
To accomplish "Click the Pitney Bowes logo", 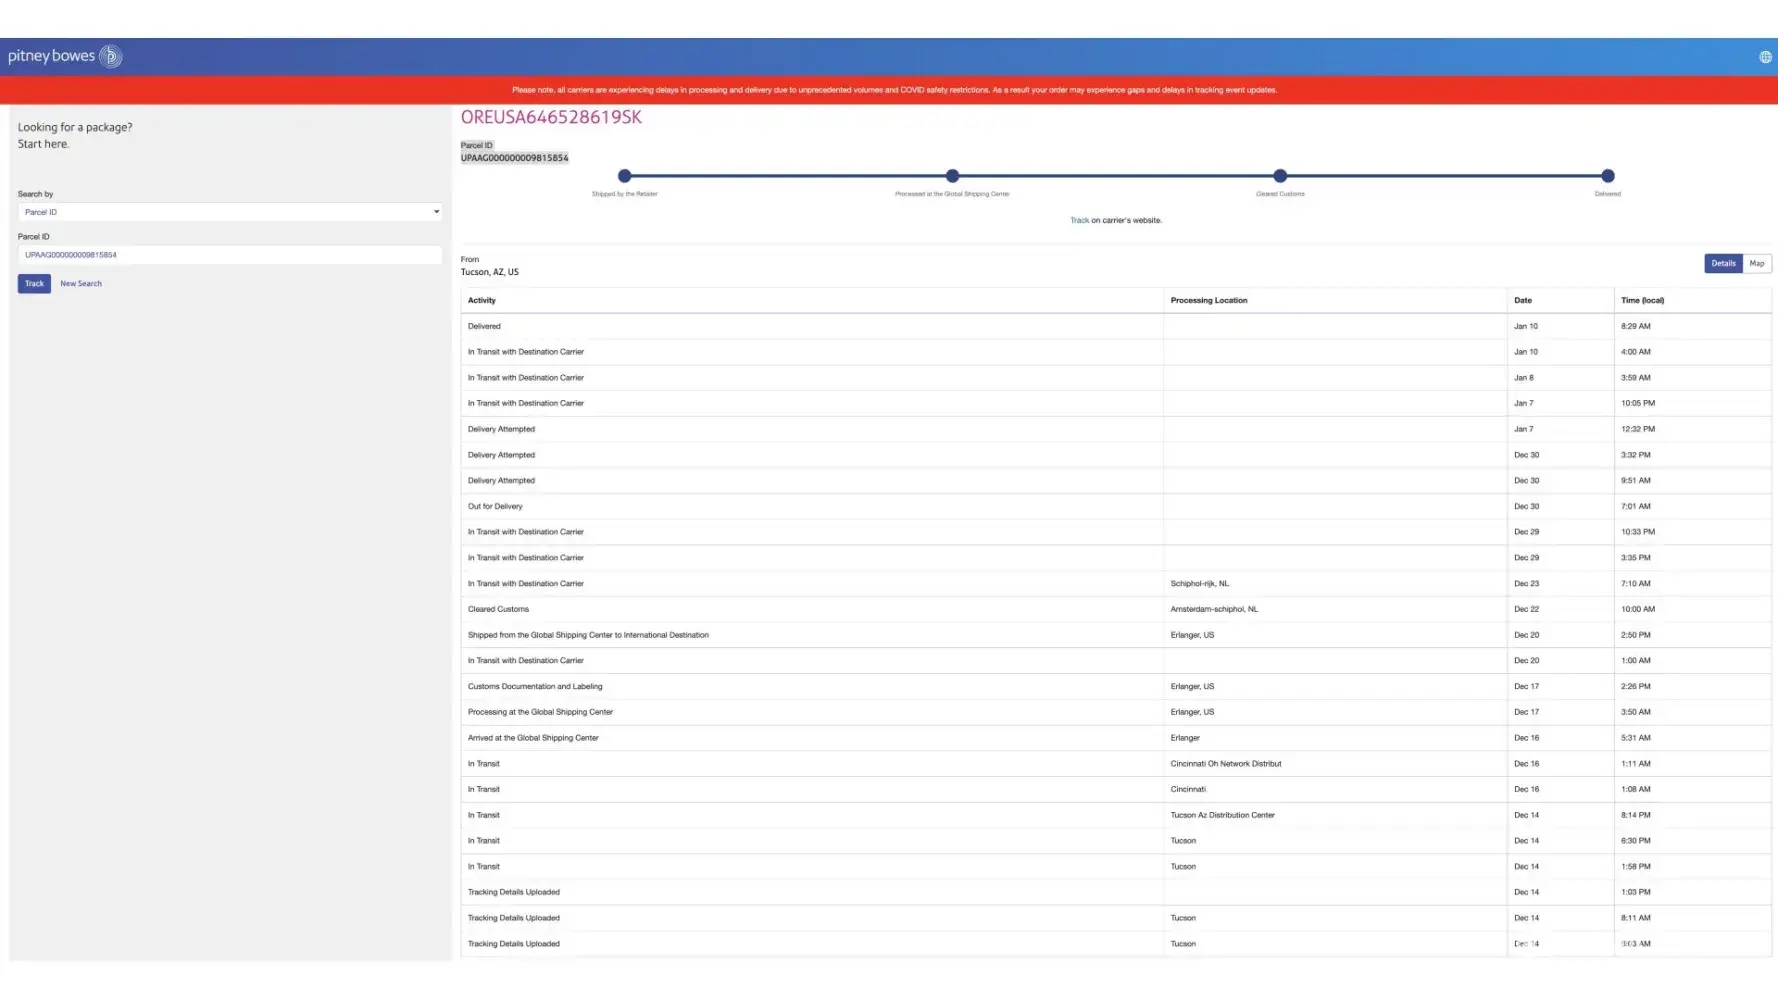I will 65,56.
